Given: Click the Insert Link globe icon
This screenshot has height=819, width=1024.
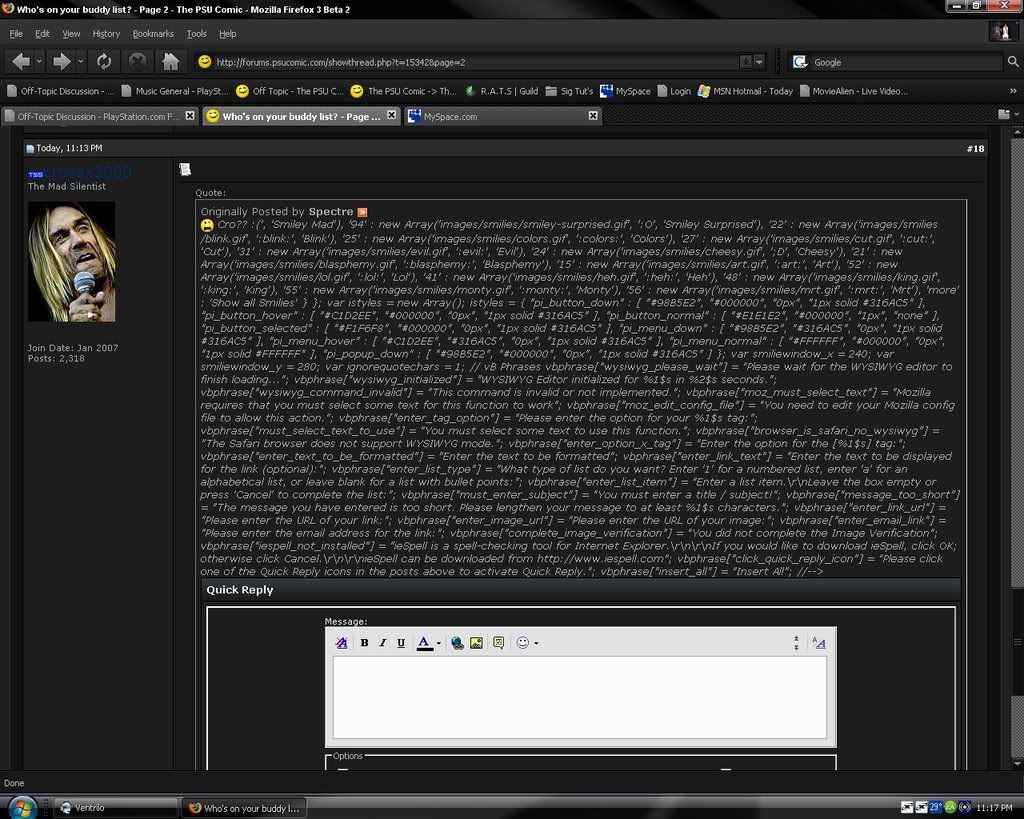Looking at the screenshot, I should click(x=457, y=643).
